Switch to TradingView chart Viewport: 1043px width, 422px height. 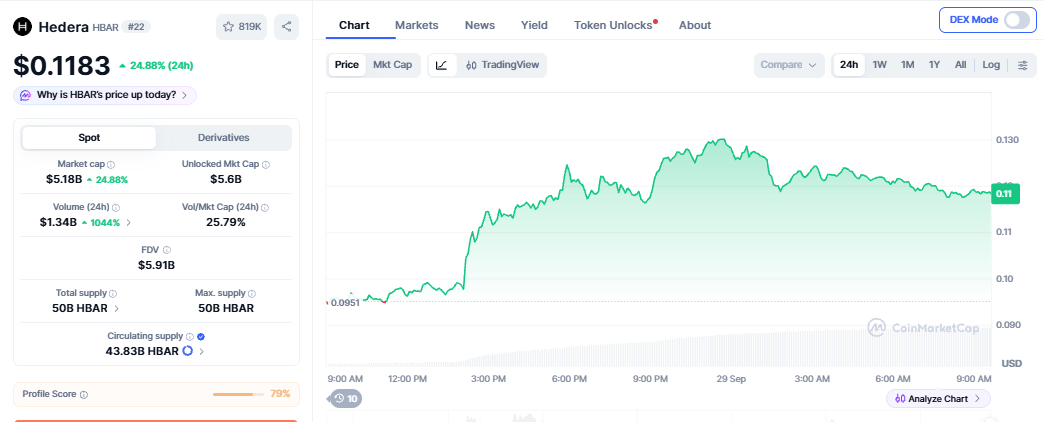pyautogui.click(x=503, y=65)
